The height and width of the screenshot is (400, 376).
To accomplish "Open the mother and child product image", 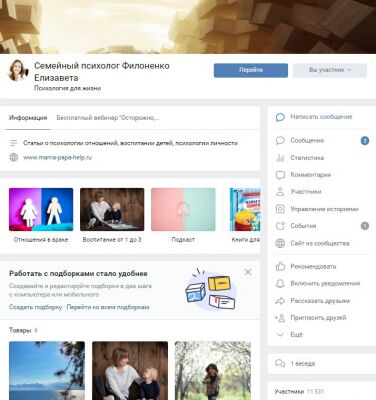I will pyautogui.click(x=130, y=370).
